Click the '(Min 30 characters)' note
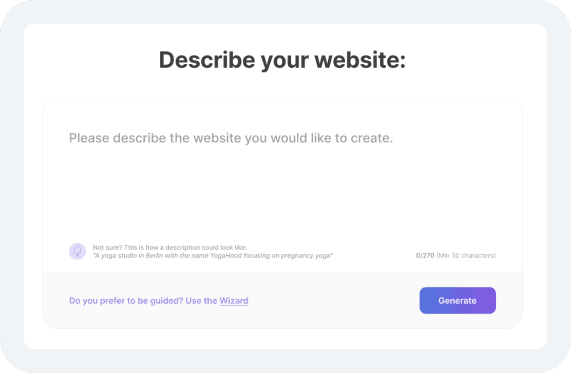 coord(466,256)
